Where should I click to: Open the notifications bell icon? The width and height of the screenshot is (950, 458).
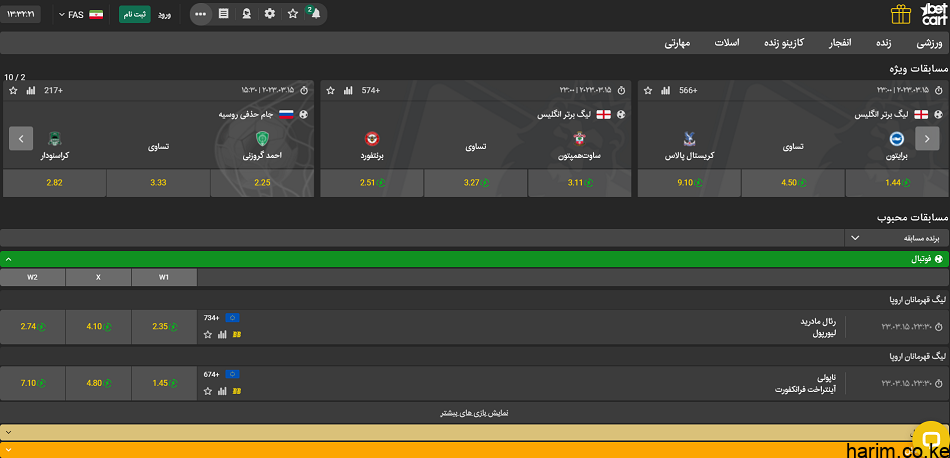[x=315, y=14]
